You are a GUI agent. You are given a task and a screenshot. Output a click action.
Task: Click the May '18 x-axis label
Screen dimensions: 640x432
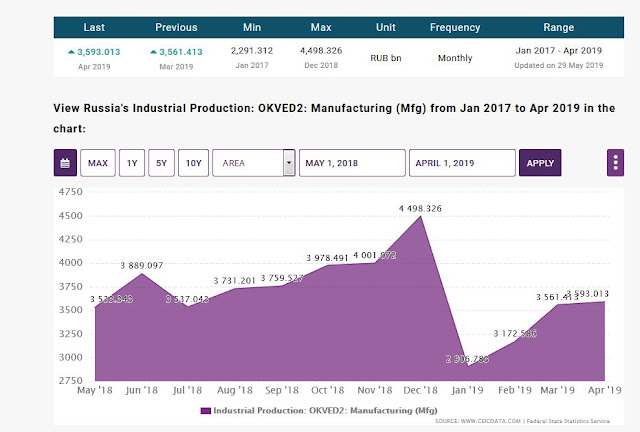point(95,390)
